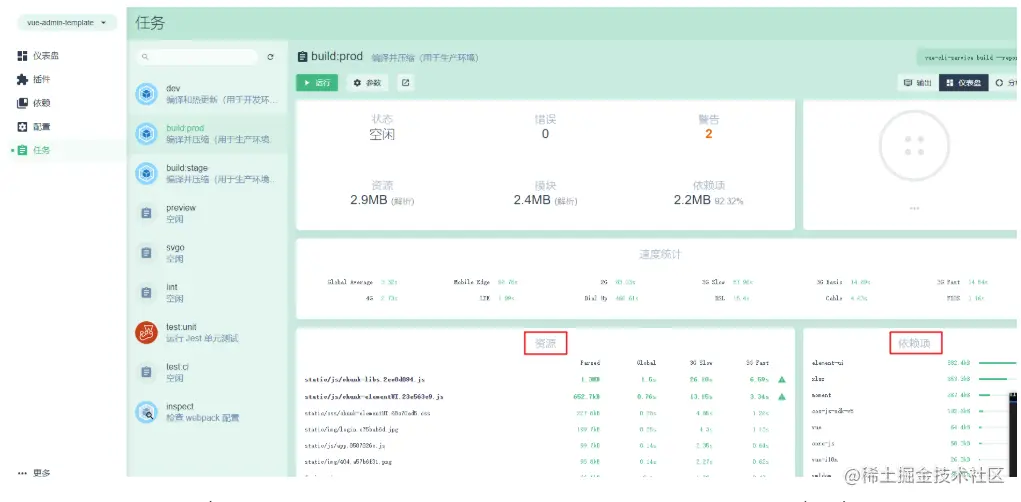Click the Dial Up speed stat

click(x=611, y=298)
